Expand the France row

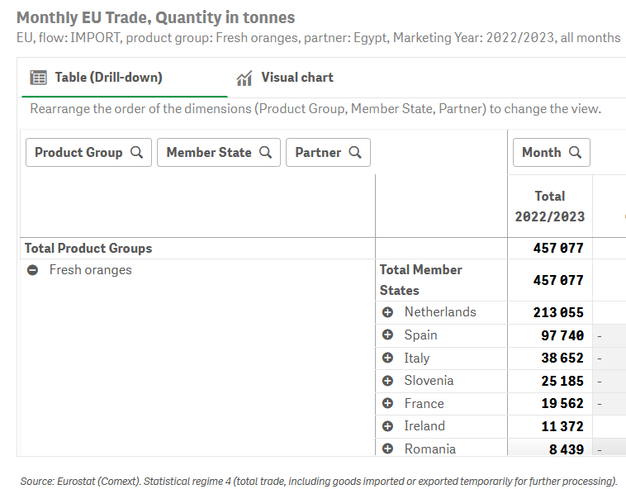(x=388, y=404)
